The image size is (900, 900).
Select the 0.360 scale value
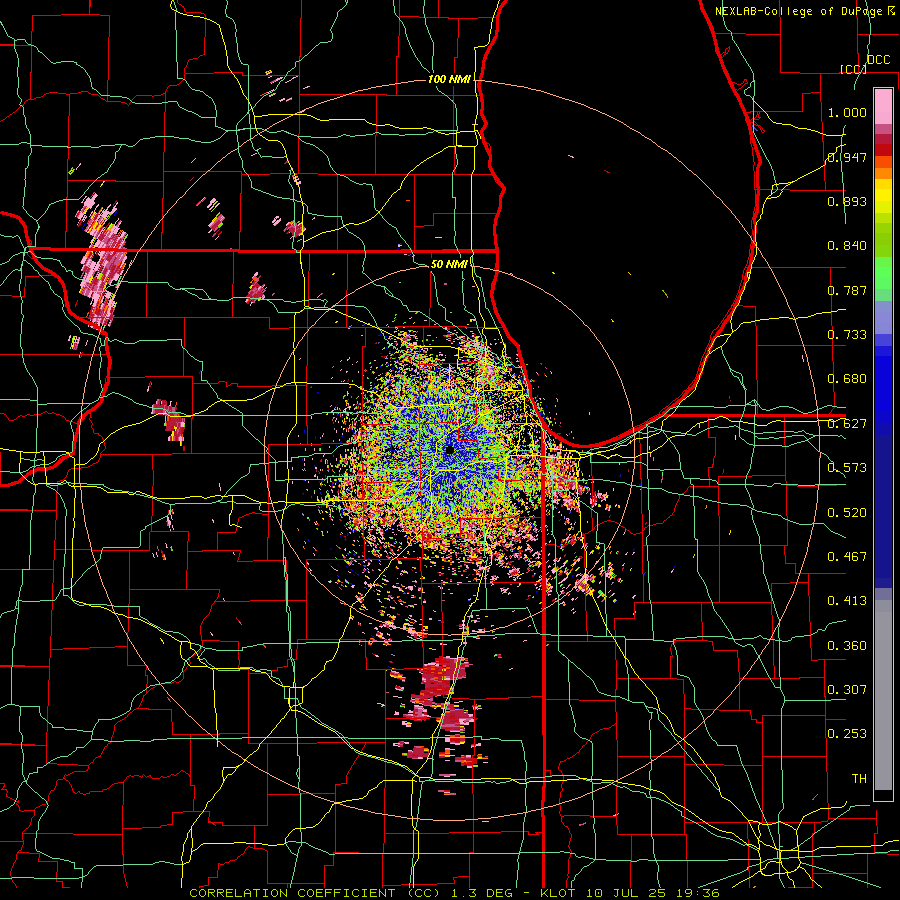coord(847,646)
